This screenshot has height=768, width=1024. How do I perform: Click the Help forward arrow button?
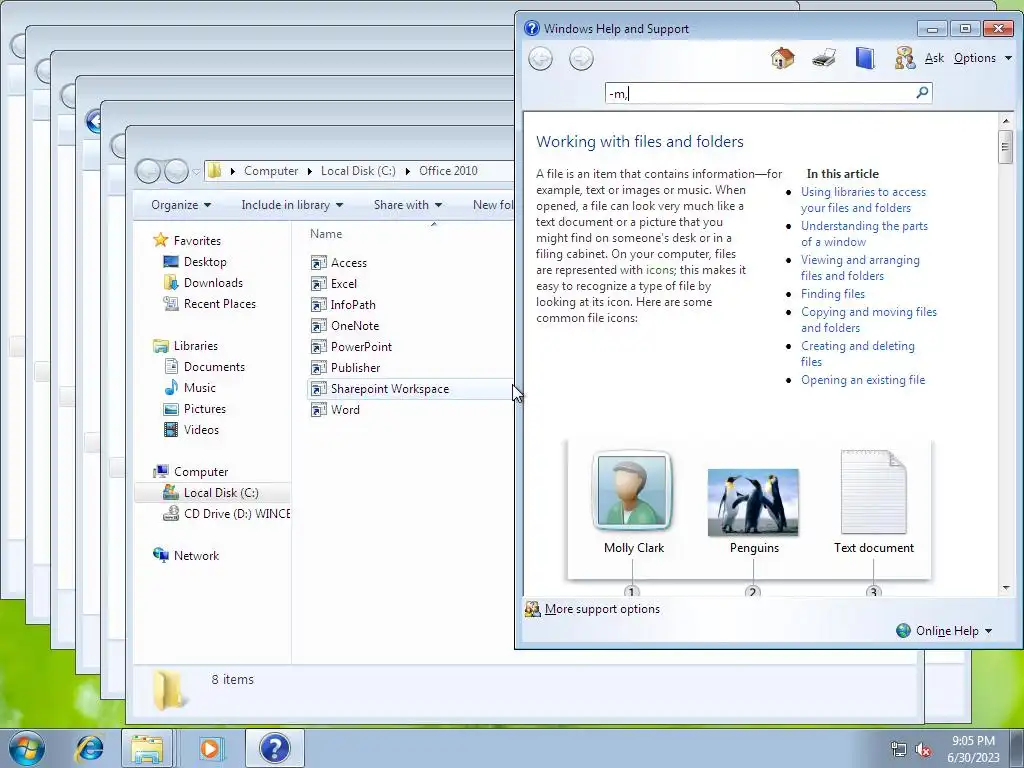pyautogui.click(x=581, y=59)
